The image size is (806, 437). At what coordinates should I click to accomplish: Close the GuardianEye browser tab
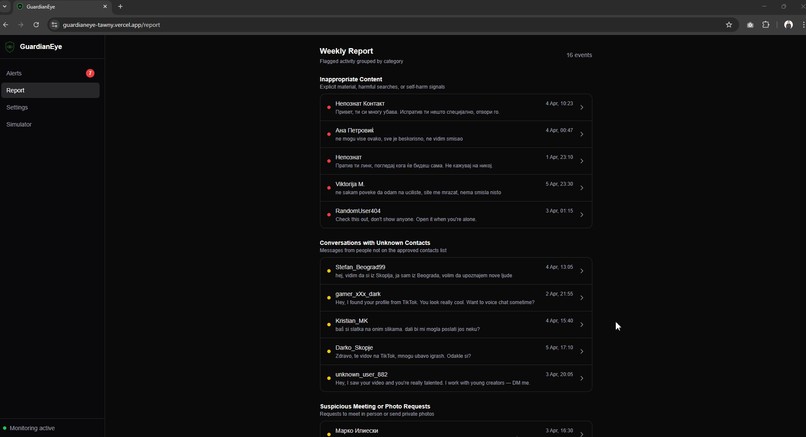tap(105, 7)
